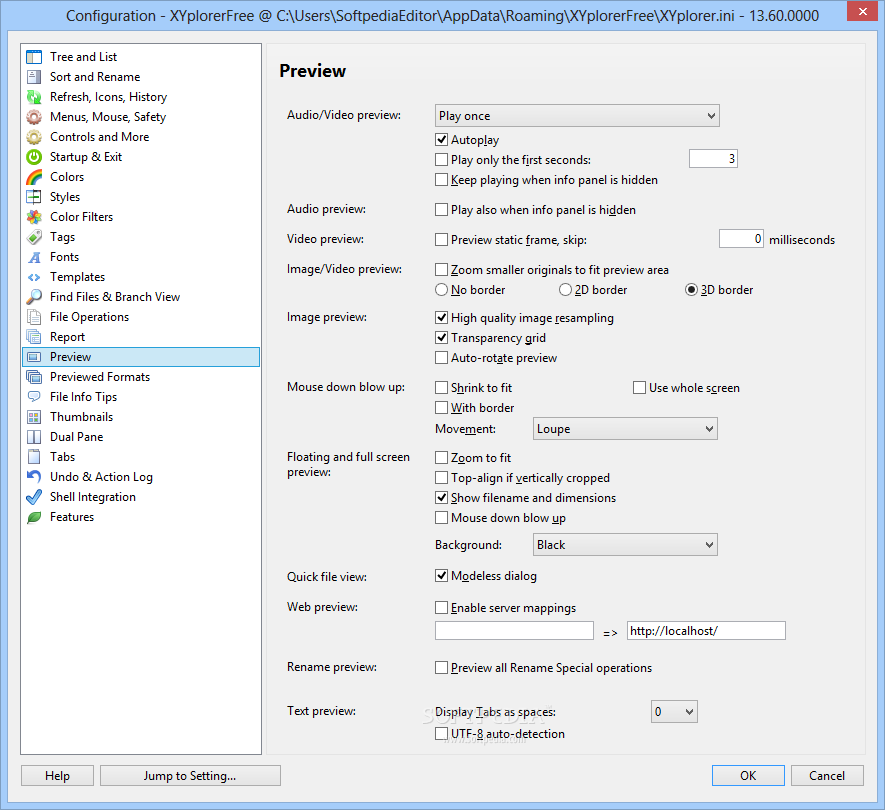Check Zoom smaller originals to fit preview area

(x=441, y=270)
